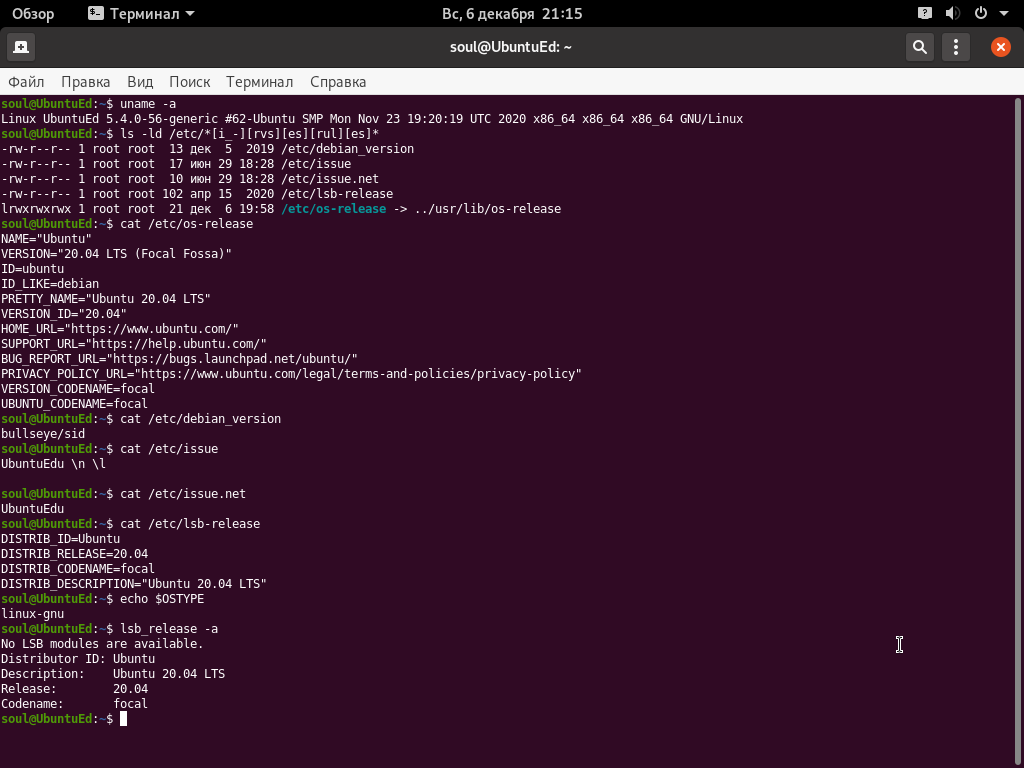Viewport: 1024px width, 768px height.
Task: Click the SUPPORT_URL https://help.ubuntu.com/ text
Action: (x=134, y=344)
